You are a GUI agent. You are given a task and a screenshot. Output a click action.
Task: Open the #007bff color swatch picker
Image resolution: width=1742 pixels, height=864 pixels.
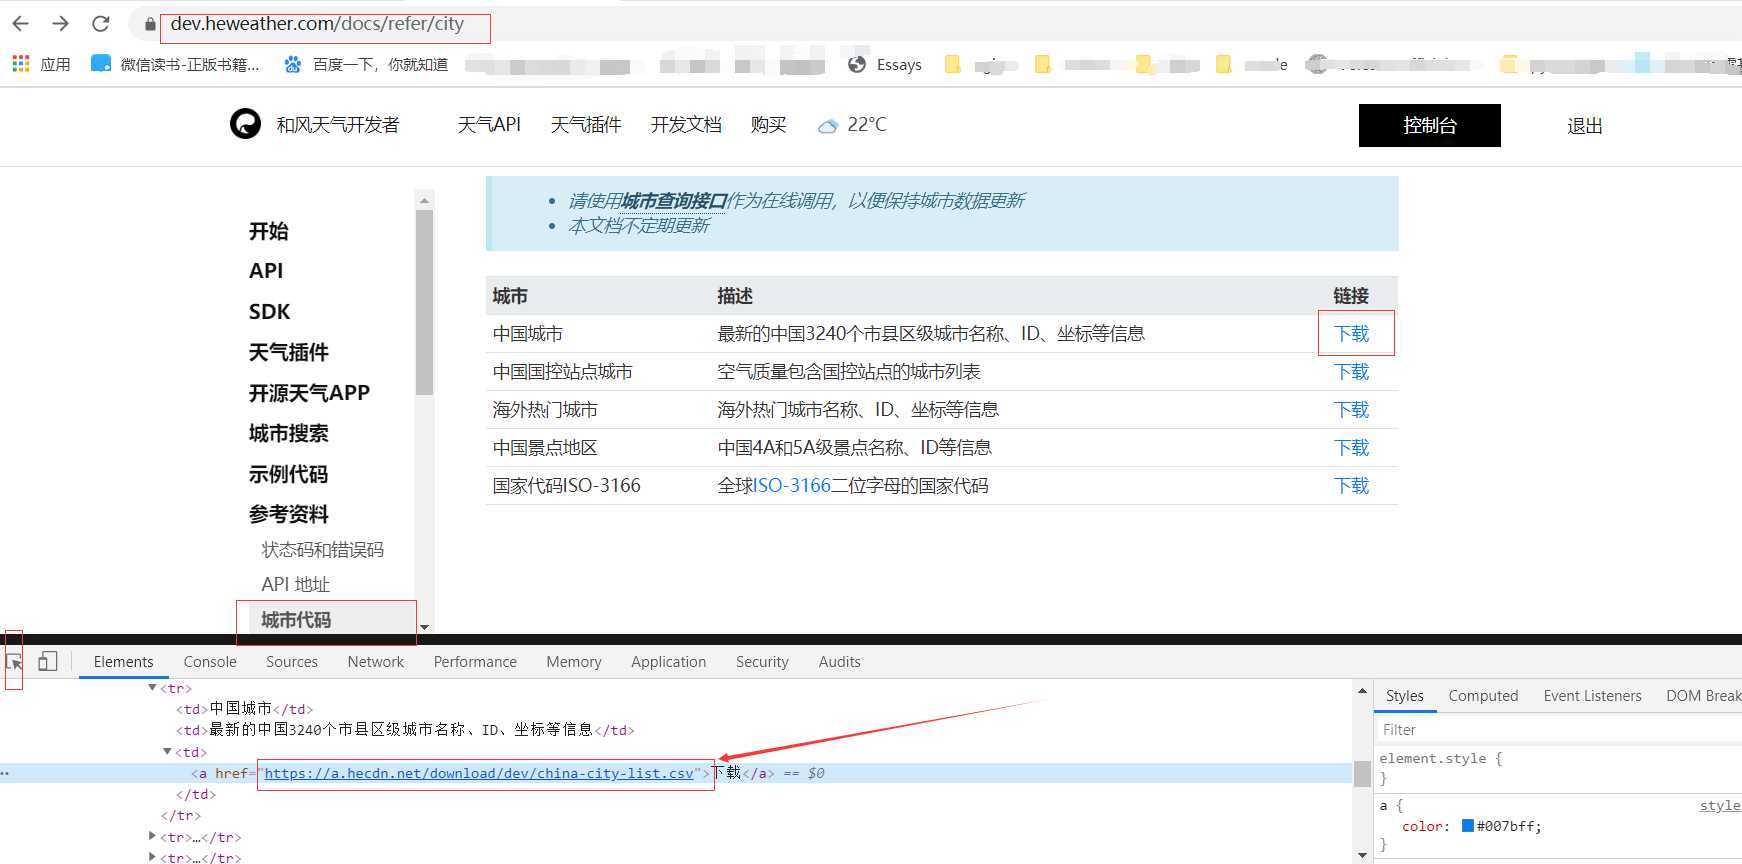1468,826
